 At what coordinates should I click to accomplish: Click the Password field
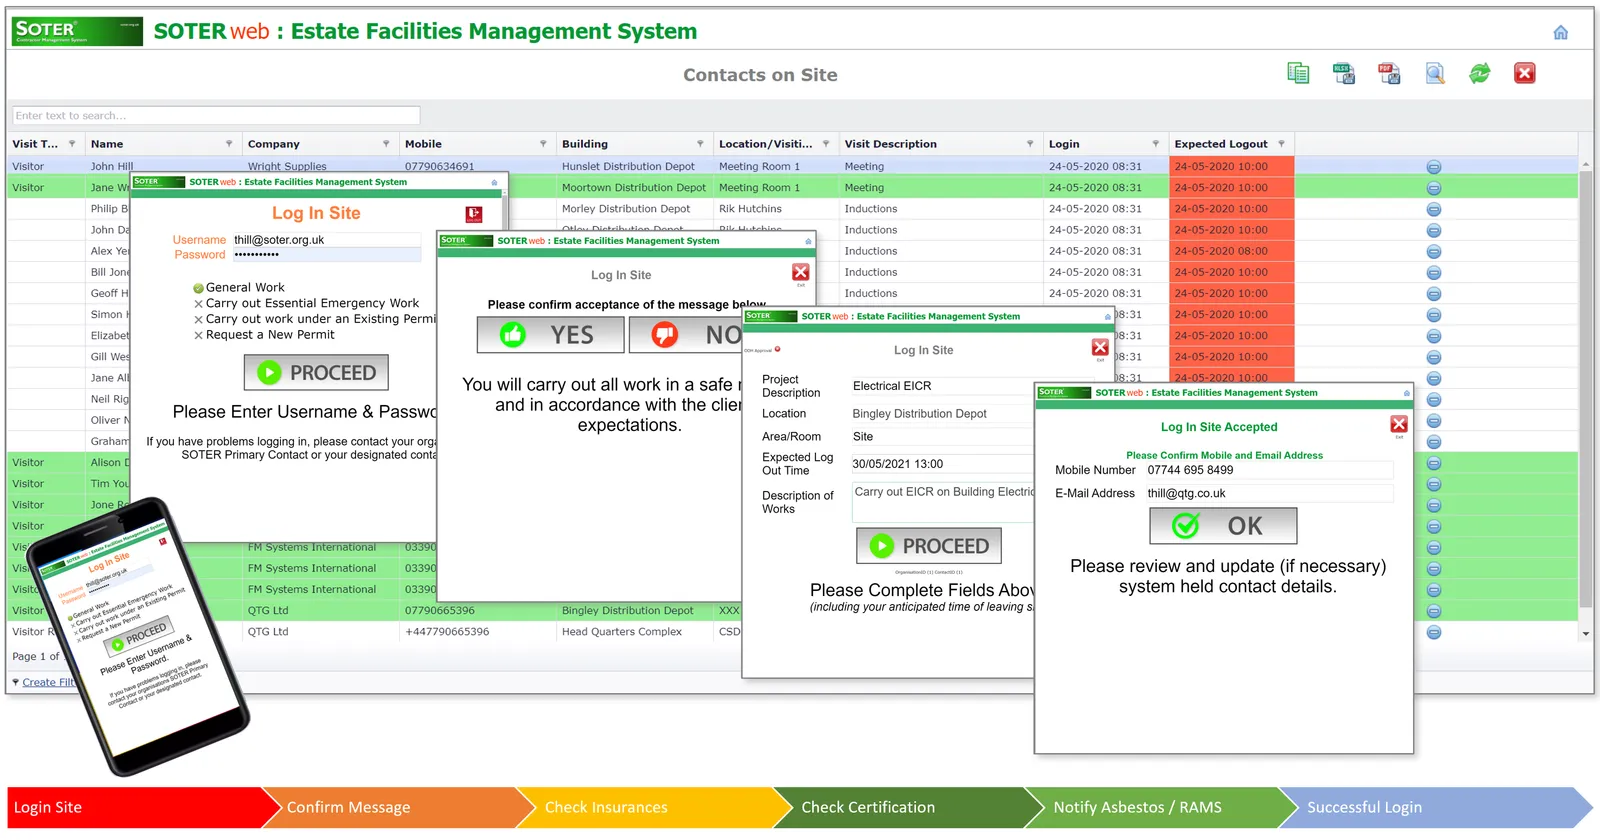[326, 255]
